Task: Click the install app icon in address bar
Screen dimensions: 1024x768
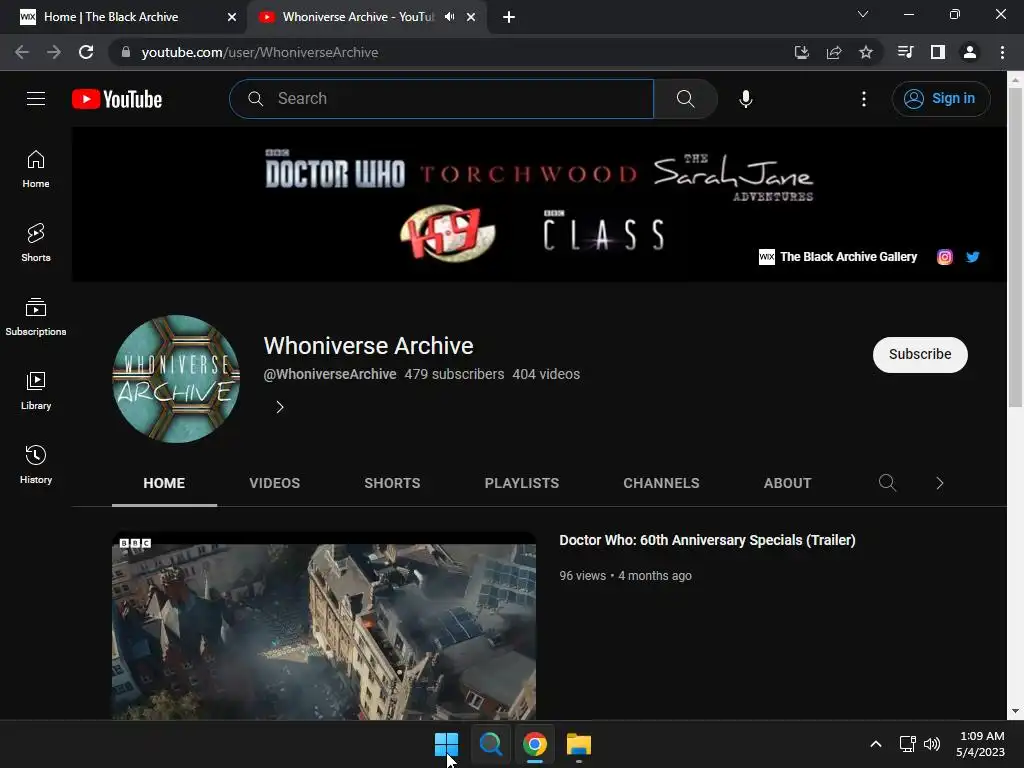Action: (x=801, y=52)
